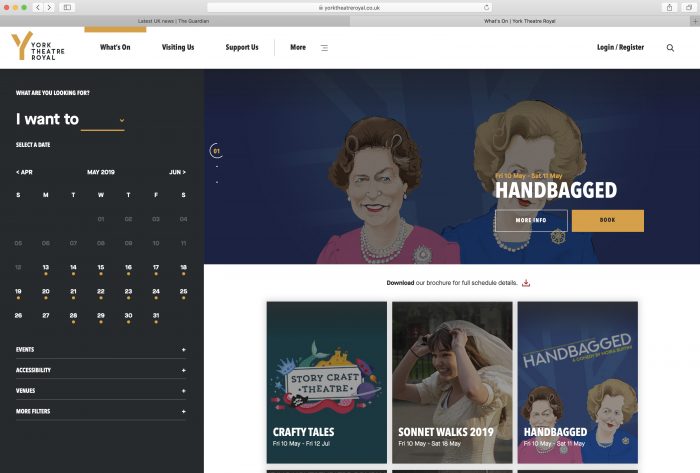Show all tabs icon in Safari

[x=689, y=7]
